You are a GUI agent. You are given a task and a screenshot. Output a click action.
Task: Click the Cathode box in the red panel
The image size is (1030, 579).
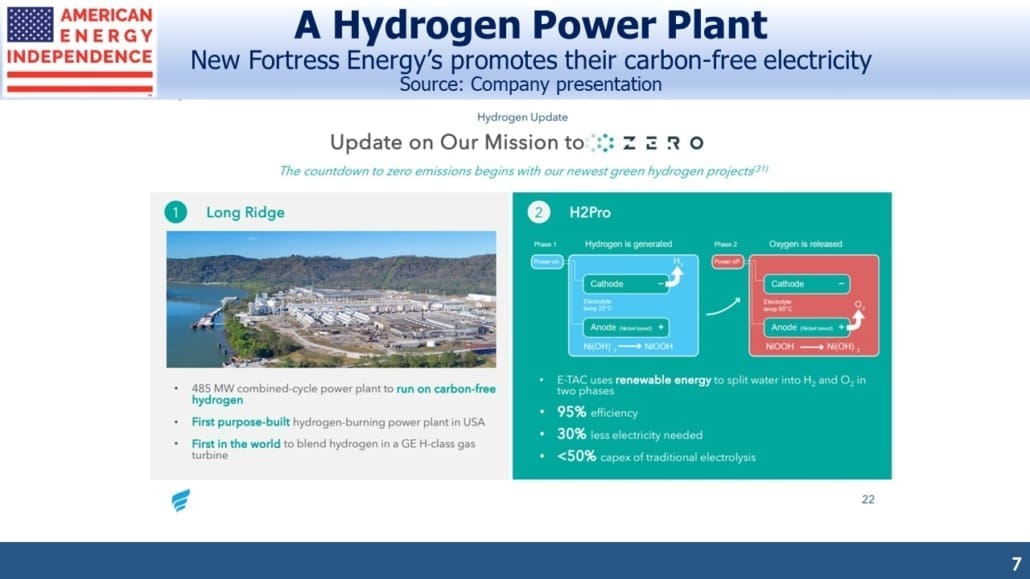(807, 284)
